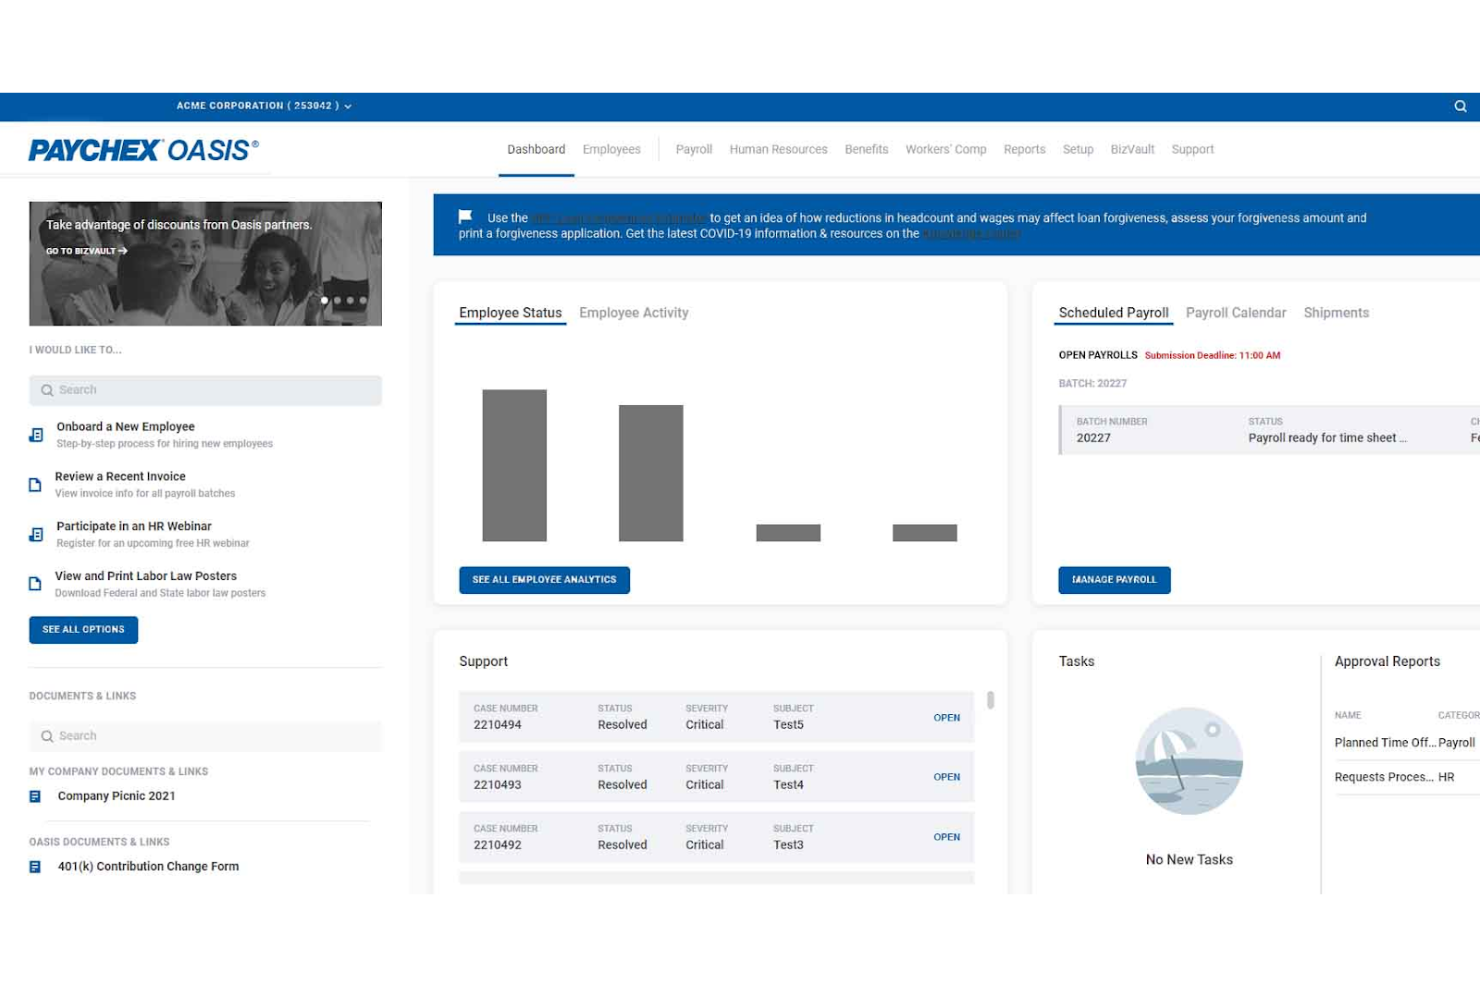Switch to the Employee Activity tab
1480x987 pixels.
634,313
